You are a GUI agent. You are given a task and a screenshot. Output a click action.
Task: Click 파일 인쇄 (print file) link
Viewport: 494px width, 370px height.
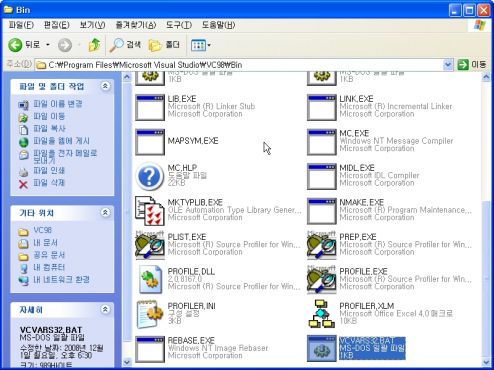[49, 171]
